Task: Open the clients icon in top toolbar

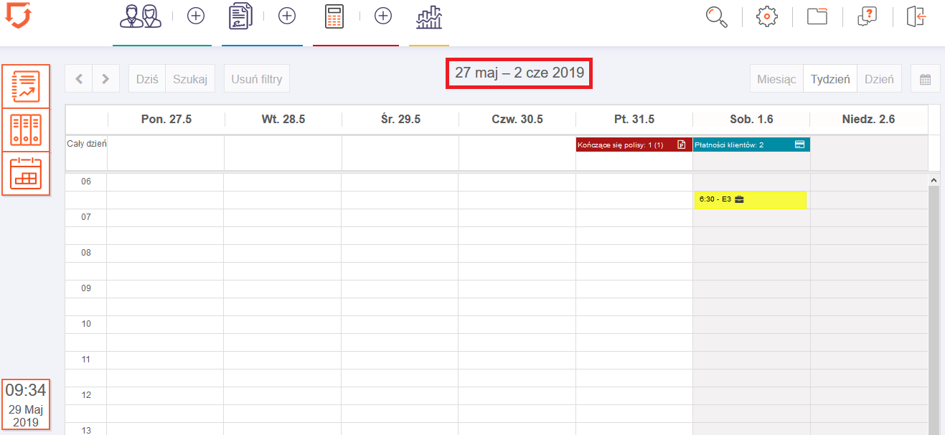Action: 140,17
